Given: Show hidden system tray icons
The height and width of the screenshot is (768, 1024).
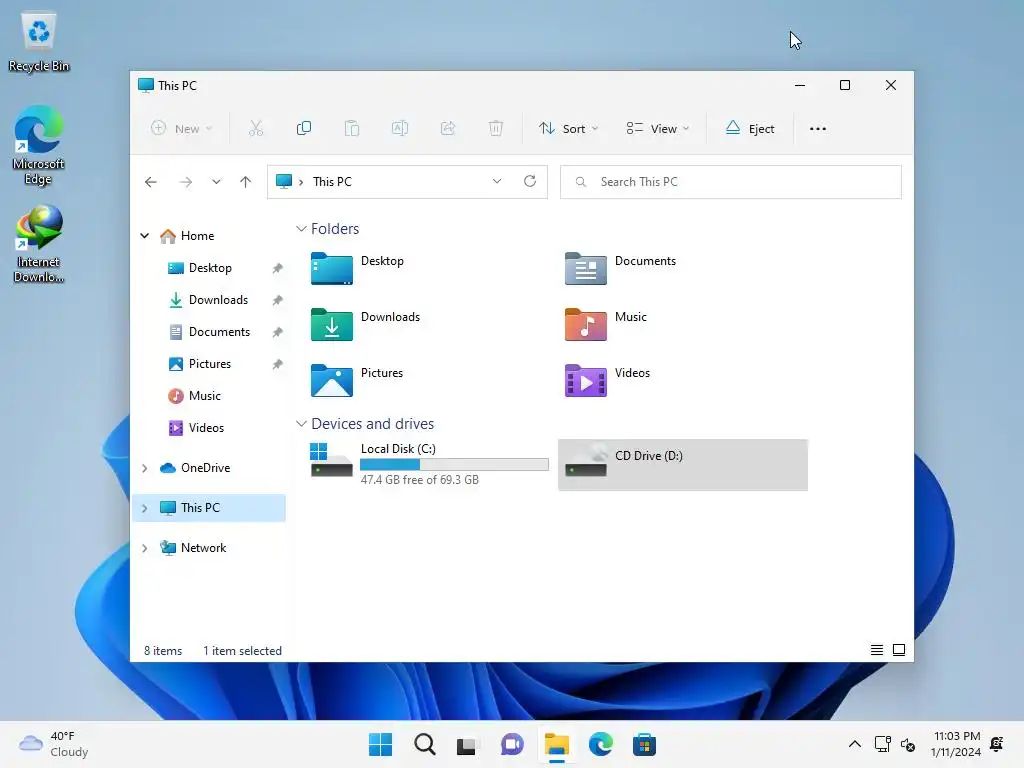Looking at the screenshot, I should 854,744.
